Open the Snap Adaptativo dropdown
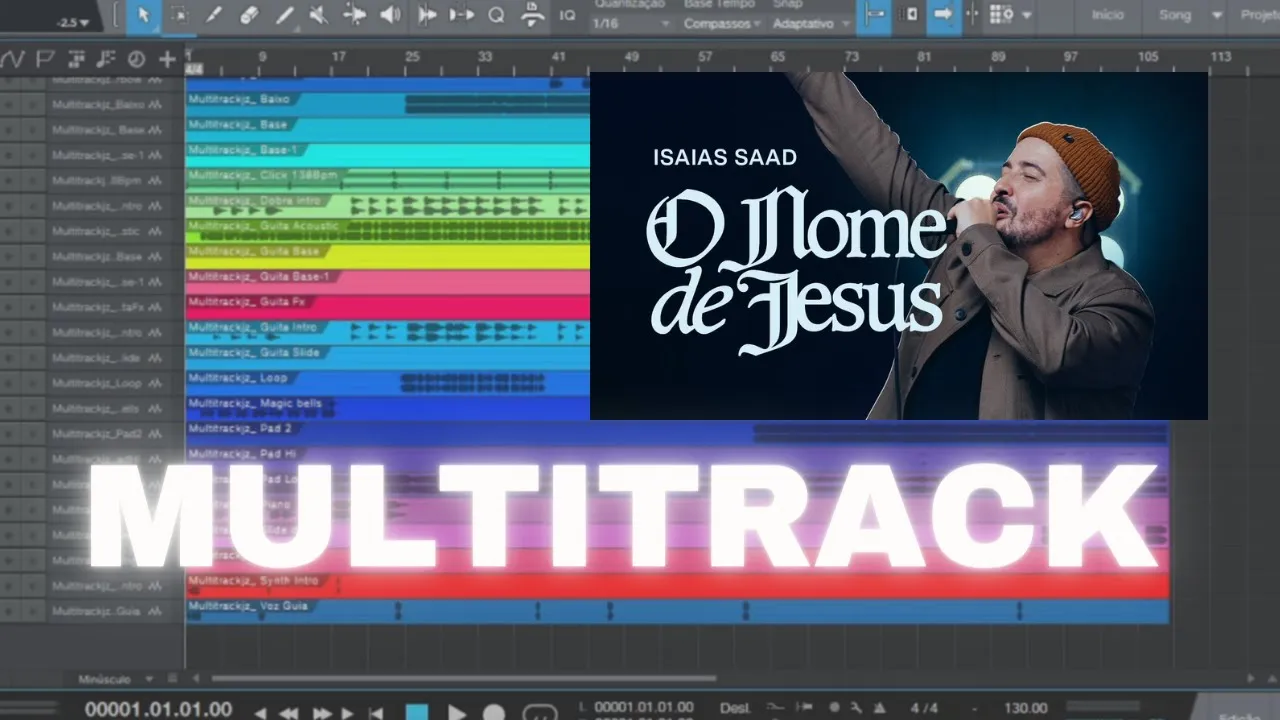 (x=811, y=23)
